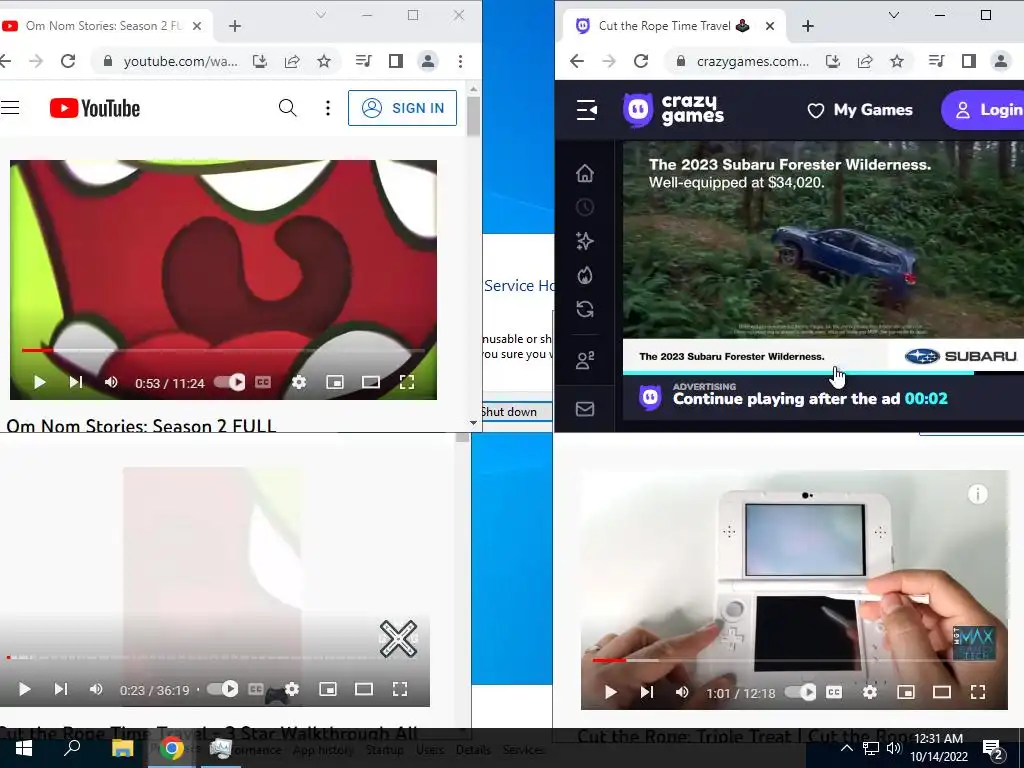1024x768 pixels.
Task: Open media control icon in YouTube window toolbar
Action: click(x=363, y=61)
